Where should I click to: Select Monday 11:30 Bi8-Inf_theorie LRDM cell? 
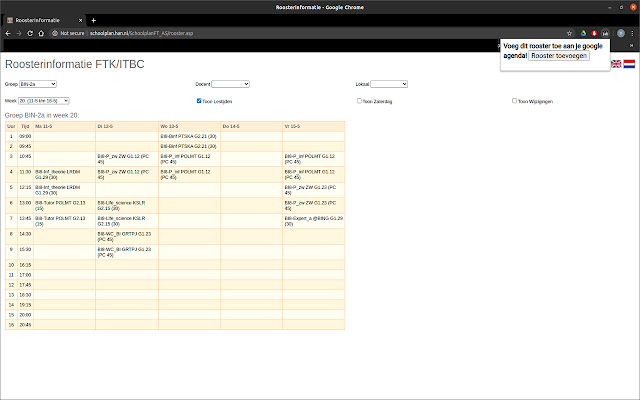point(64,175)
